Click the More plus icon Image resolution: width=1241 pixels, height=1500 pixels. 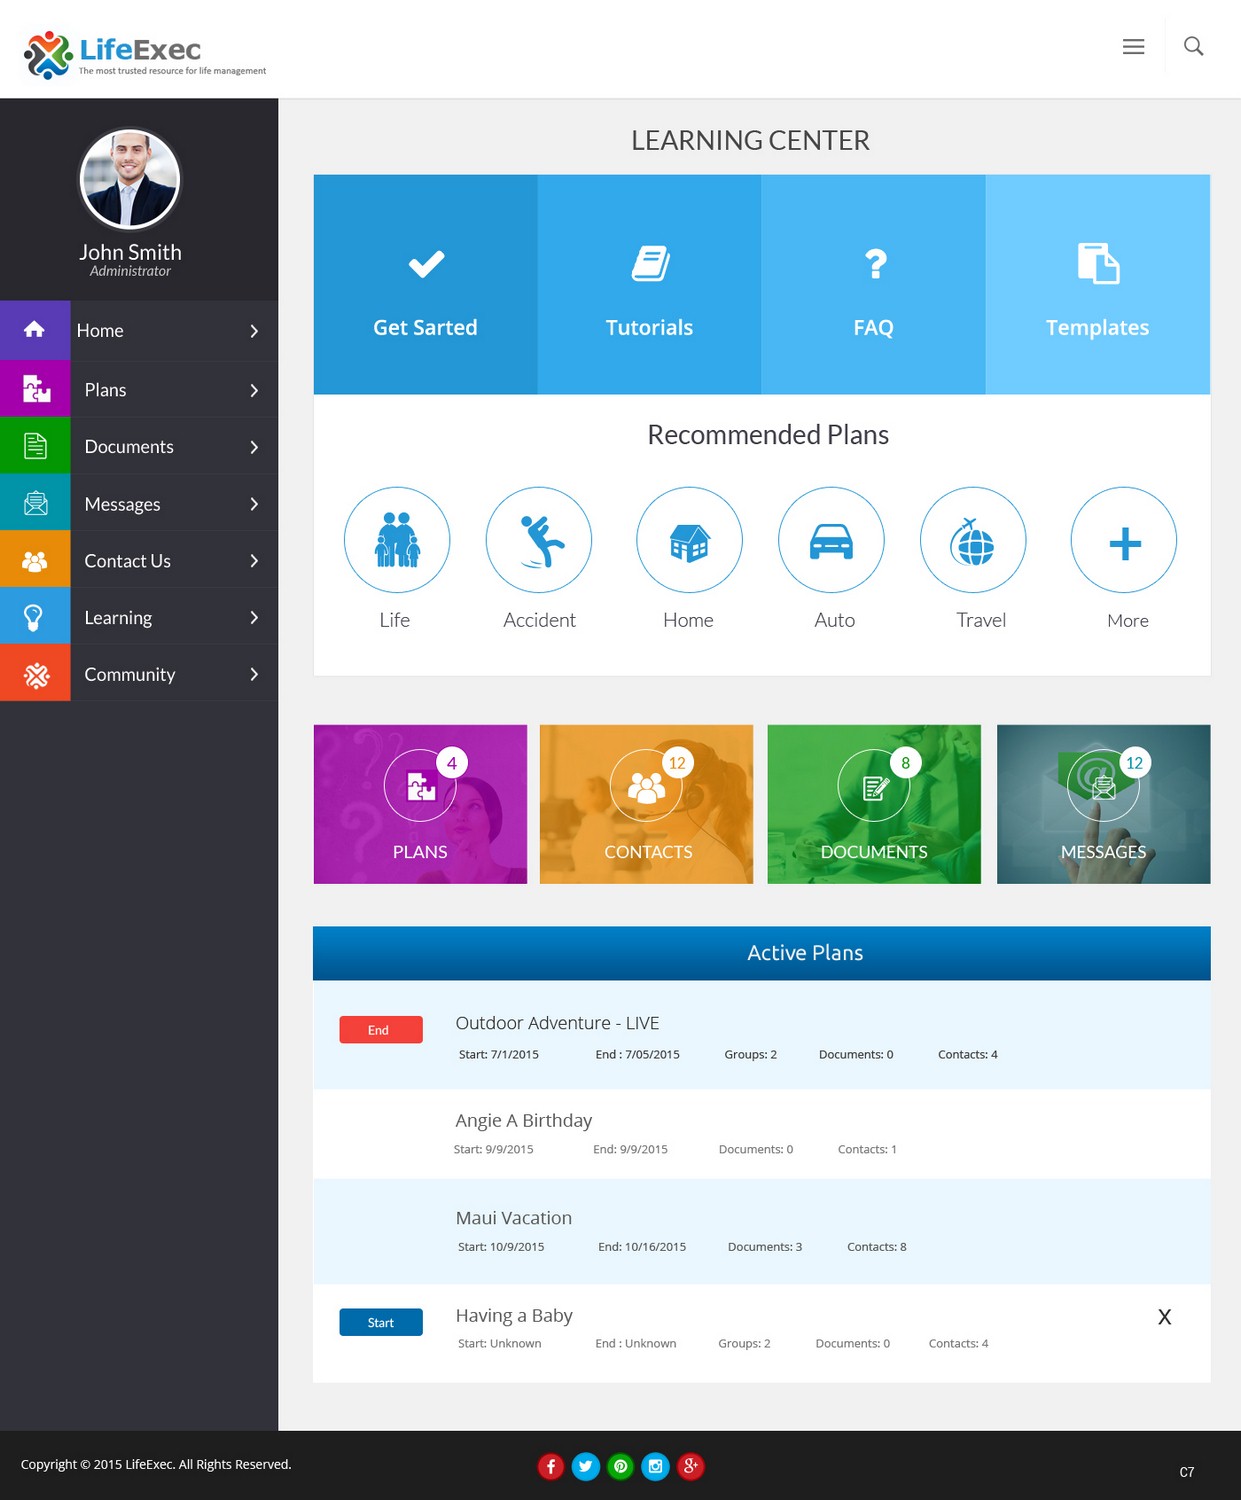click(x=1124, y=540)
